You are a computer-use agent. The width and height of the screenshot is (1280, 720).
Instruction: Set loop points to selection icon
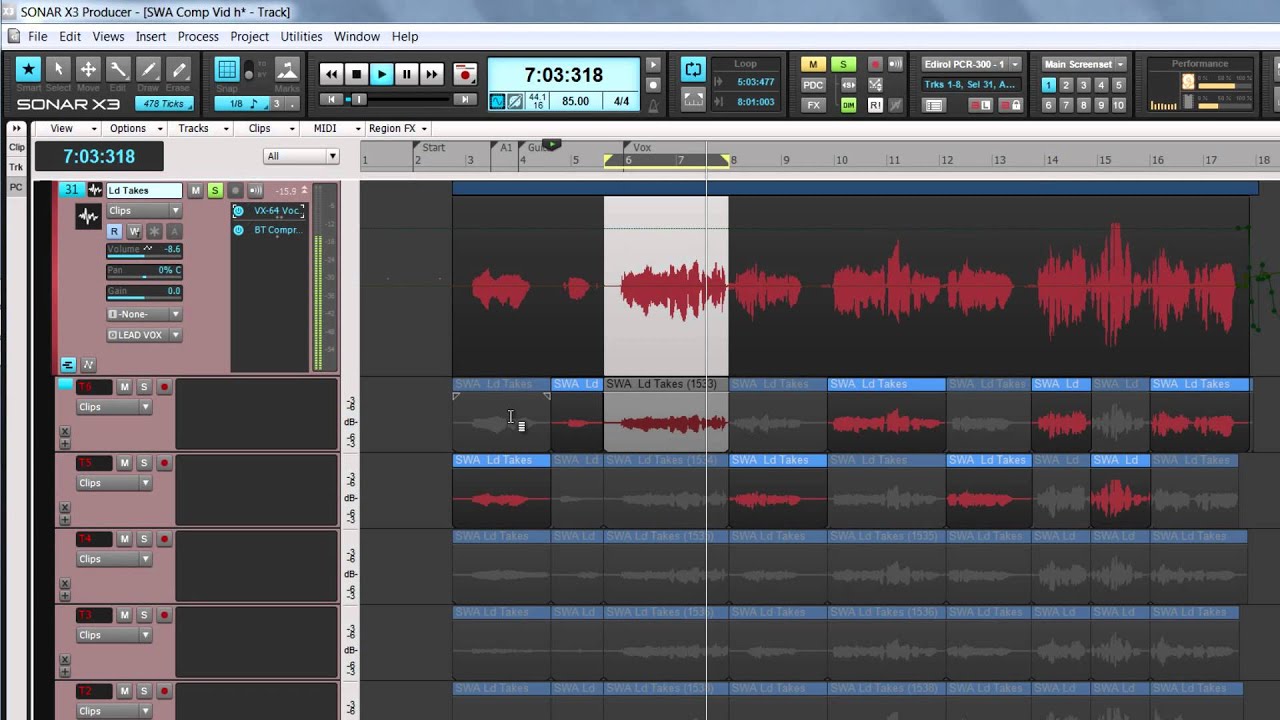click(x=693, y=99)
